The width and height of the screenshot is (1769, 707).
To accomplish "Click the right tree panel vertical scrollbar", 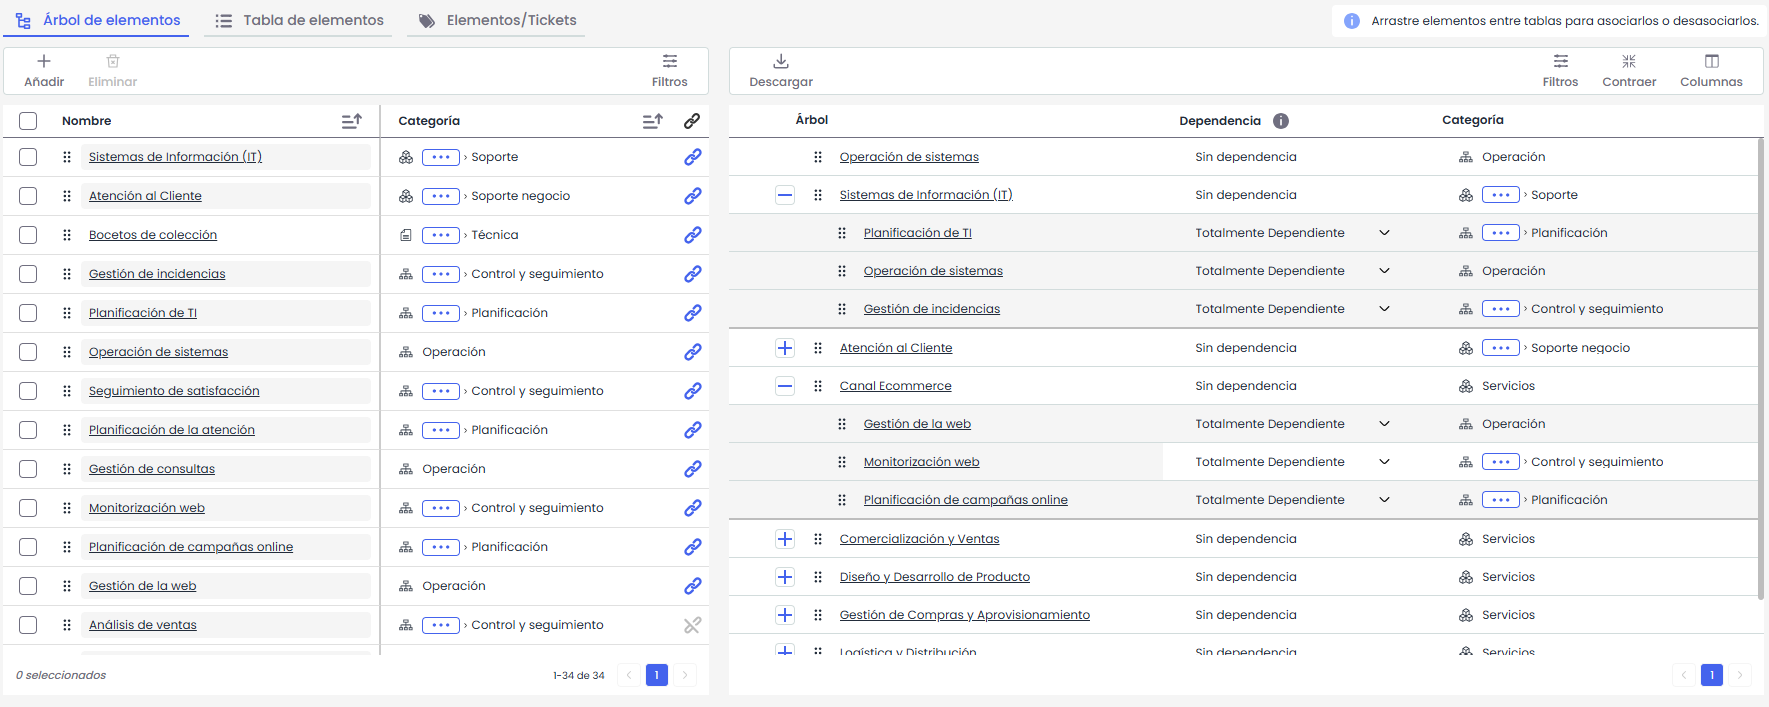I will tap(1760, 370).
